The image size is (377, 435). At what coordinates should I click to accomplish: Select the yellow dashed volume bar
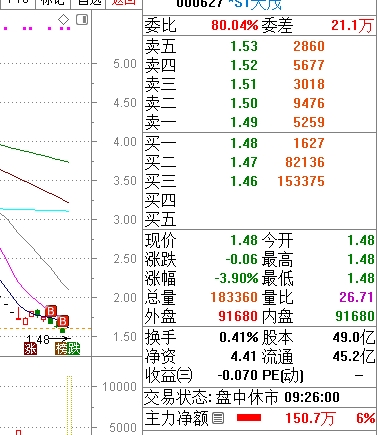[69, 405]
